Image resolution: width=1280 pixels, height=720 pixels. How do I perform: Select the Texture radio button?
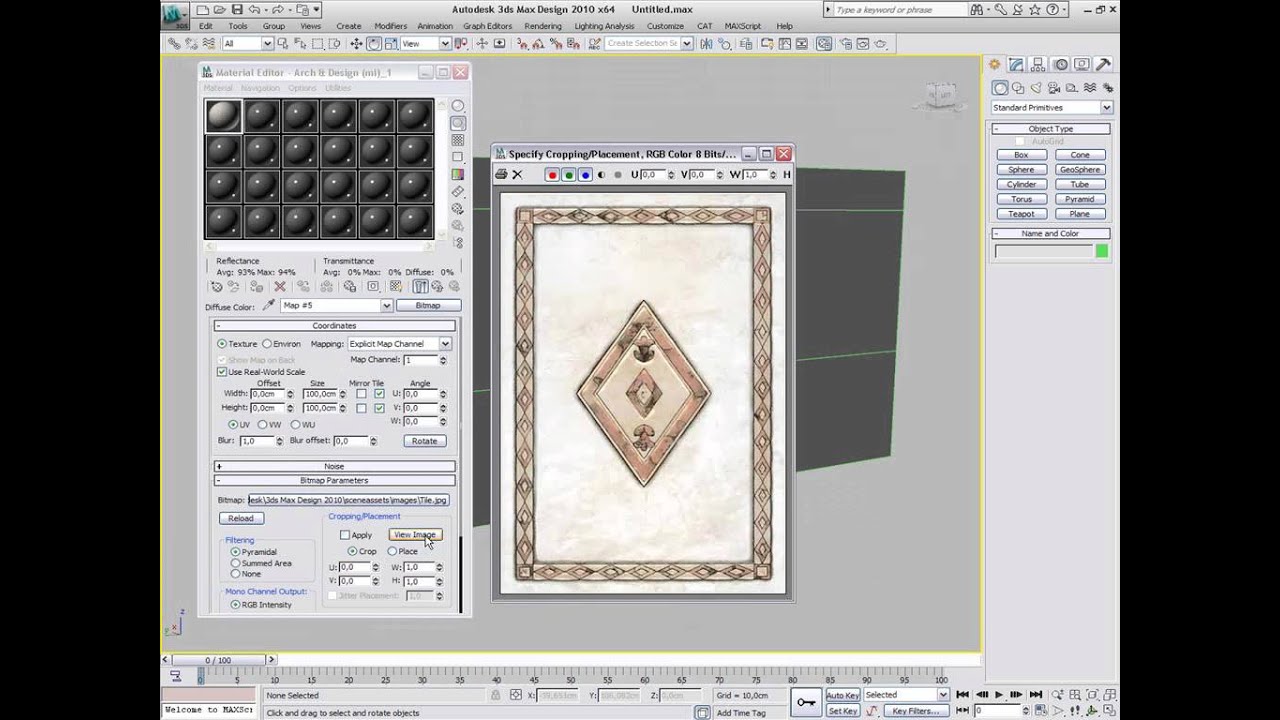(x=222, y=344)
